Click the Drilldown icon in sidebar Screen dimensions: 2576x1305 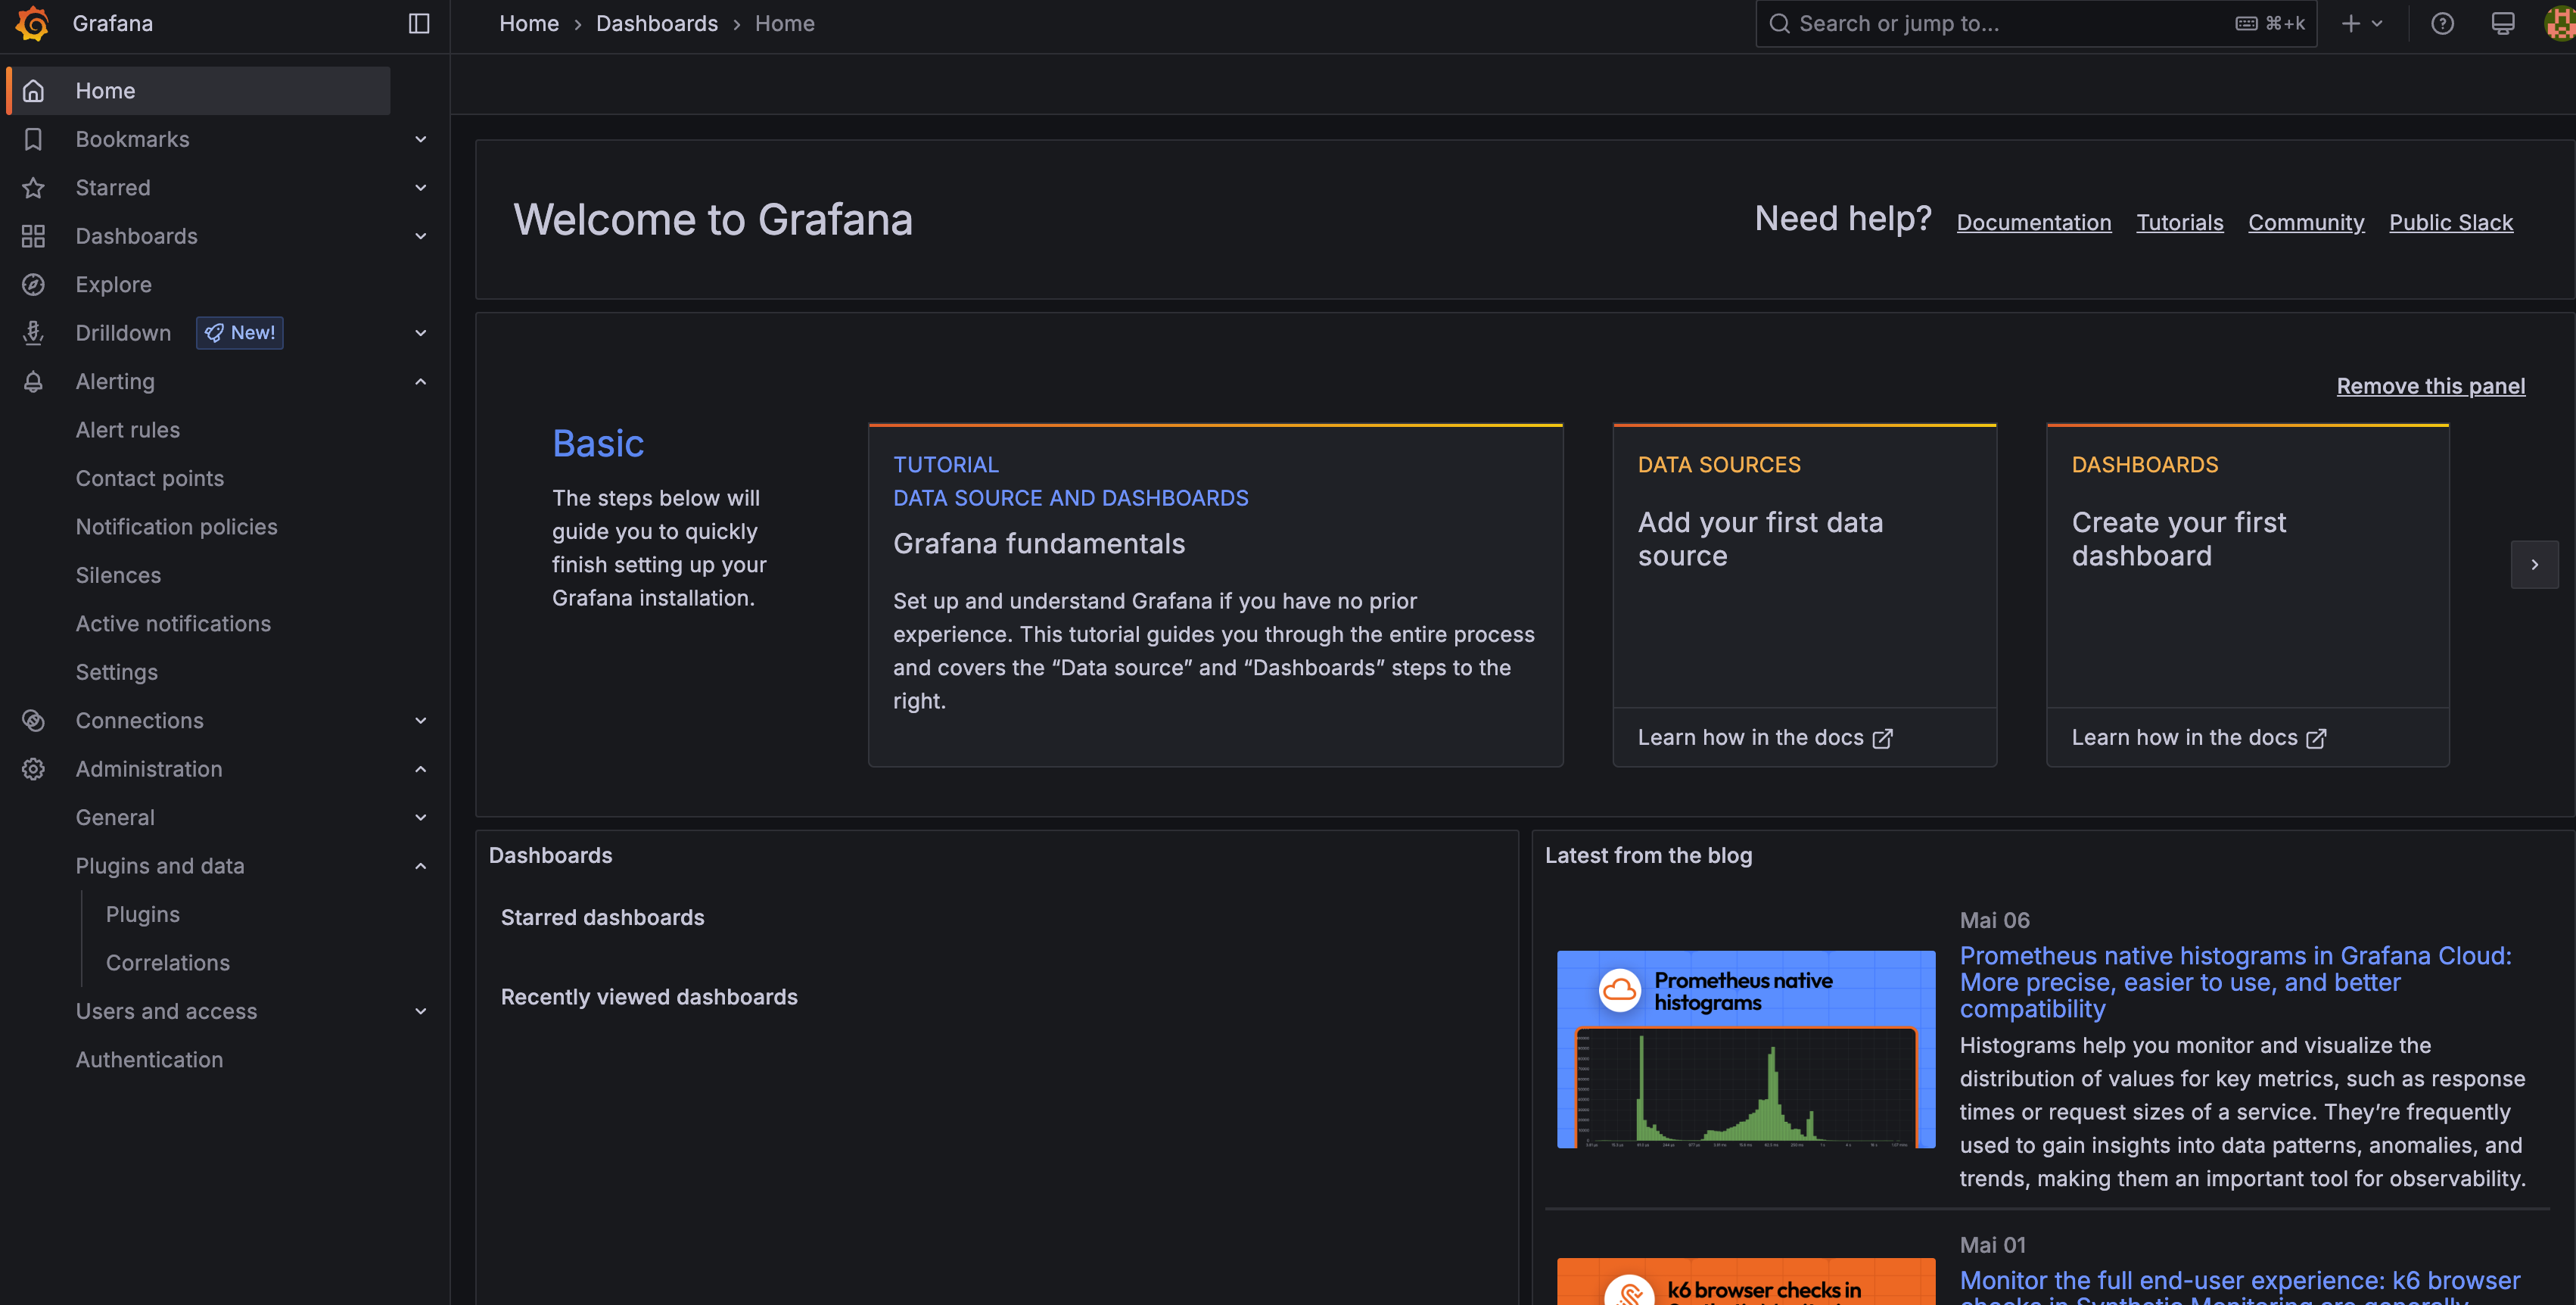point(33,333)
